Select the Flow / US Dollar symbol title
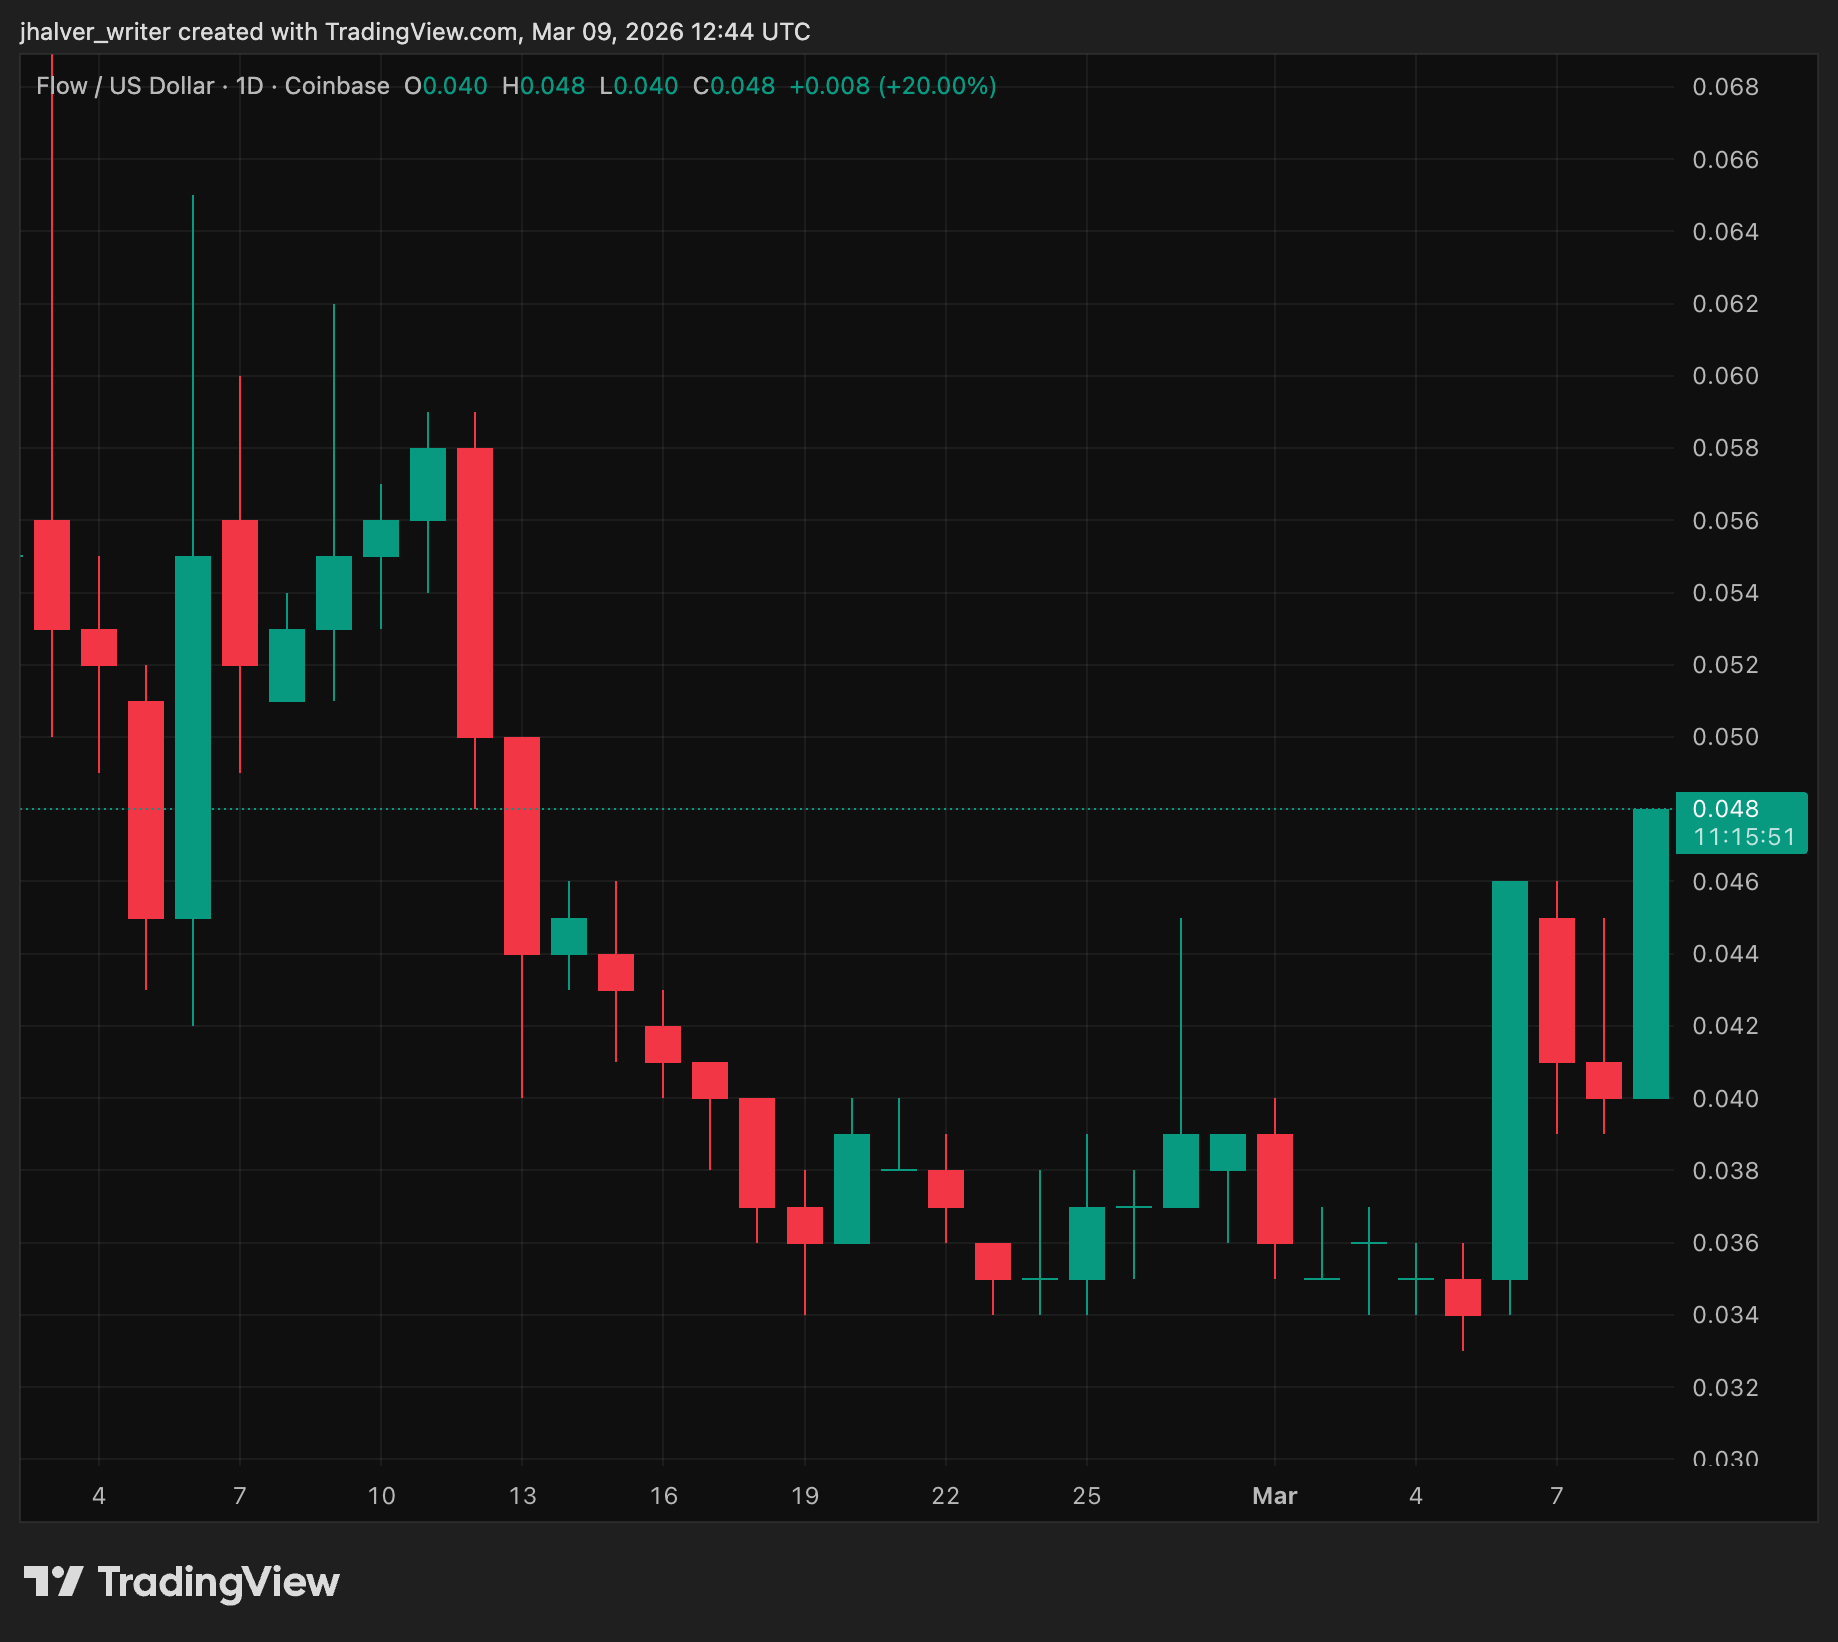The image size is (1838, 1642). tap(125, 86)
